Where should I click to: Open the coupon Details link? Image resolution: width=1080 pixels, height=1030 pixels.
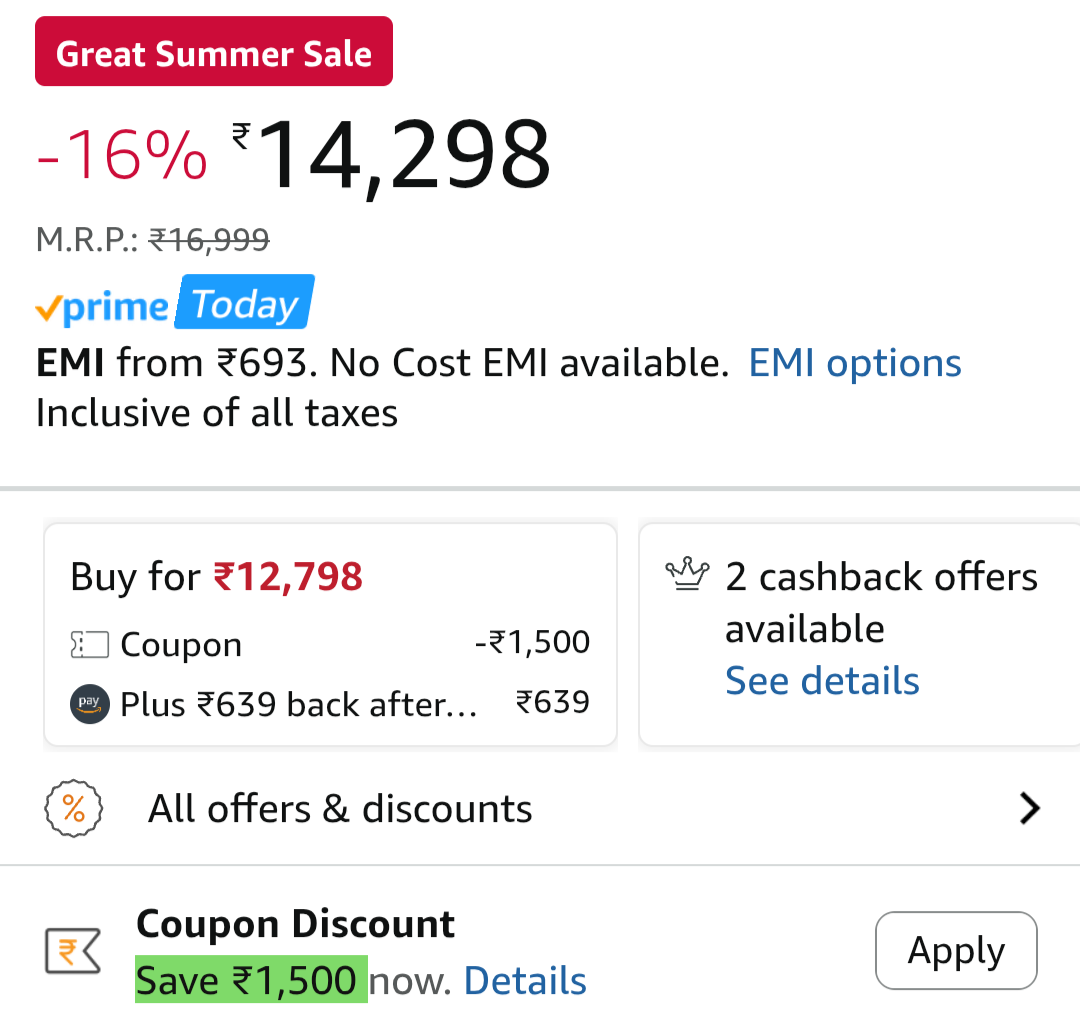tap(524, 981)
